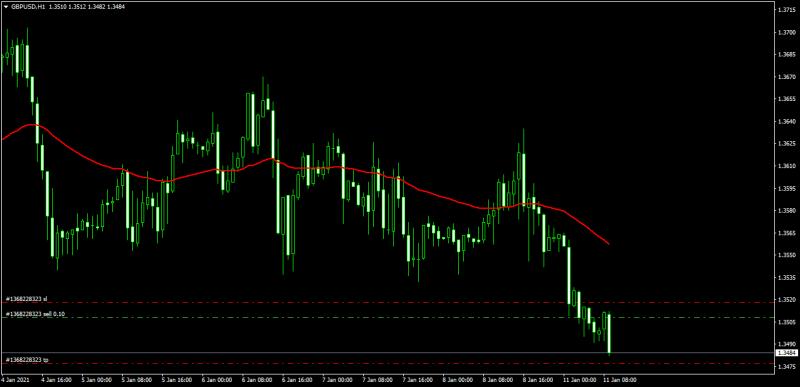
Task: Click the 1.3475 price scale label
Action: point(786,367)
